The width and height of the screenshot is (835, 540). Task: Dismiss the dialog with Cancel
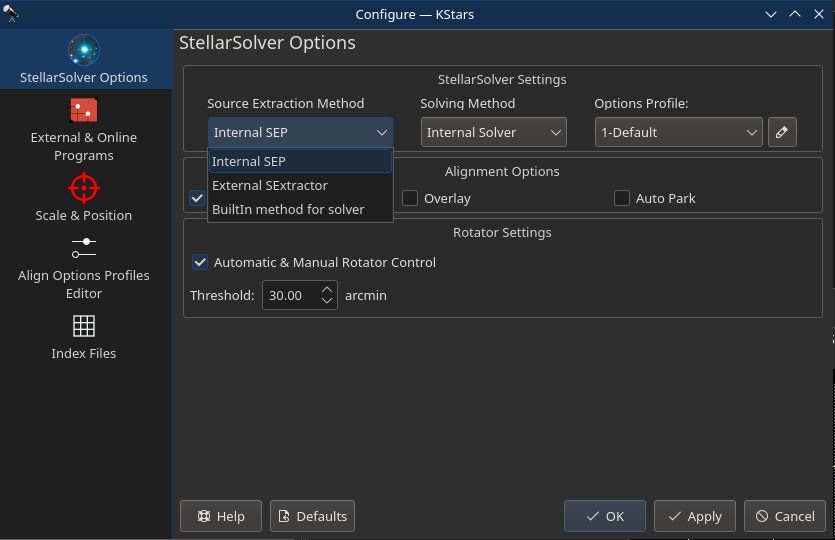coord(785,516)
